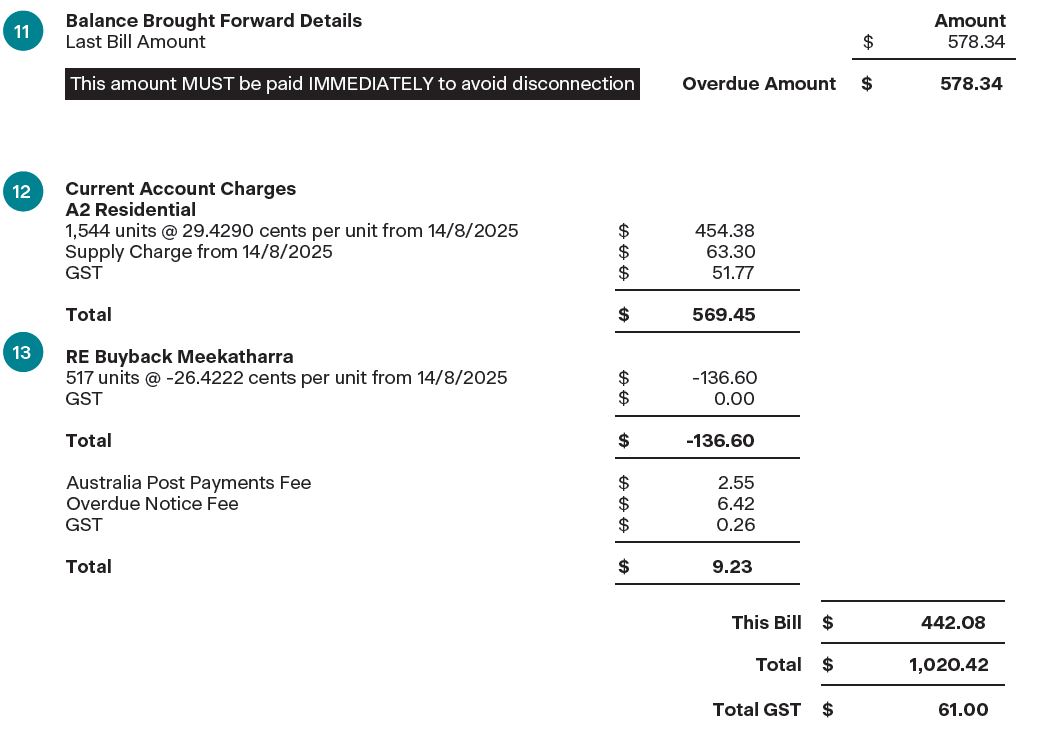Select the RE Buyback Meekatharra heading
The image size is (1041, 729).
[x=179, y=357]
